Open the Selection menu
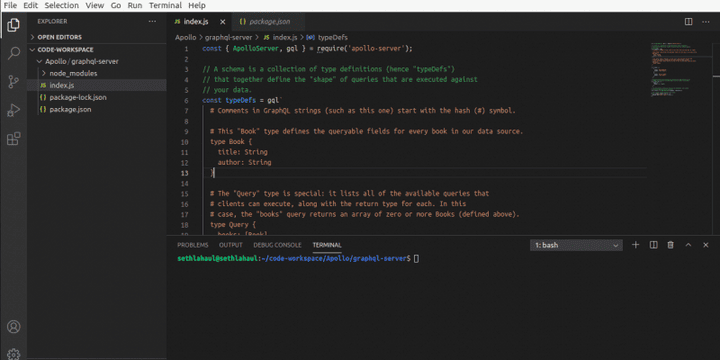 tap(62, 6)
